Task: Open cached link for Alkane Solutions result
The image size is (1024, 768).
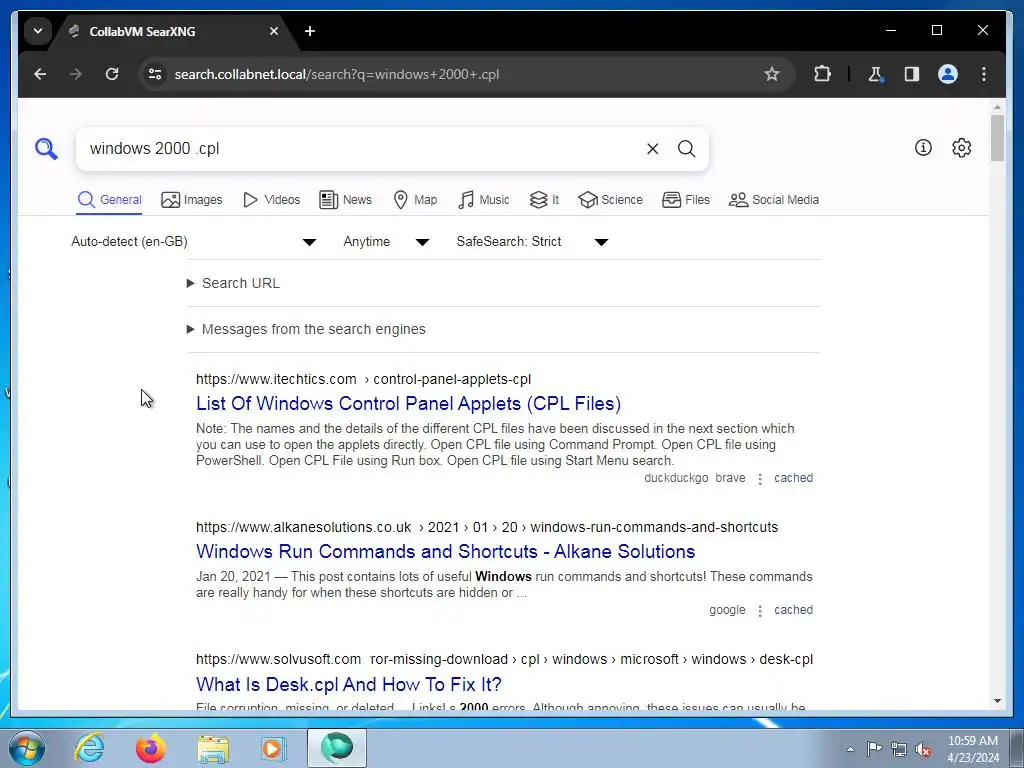Action: point(793,610)
